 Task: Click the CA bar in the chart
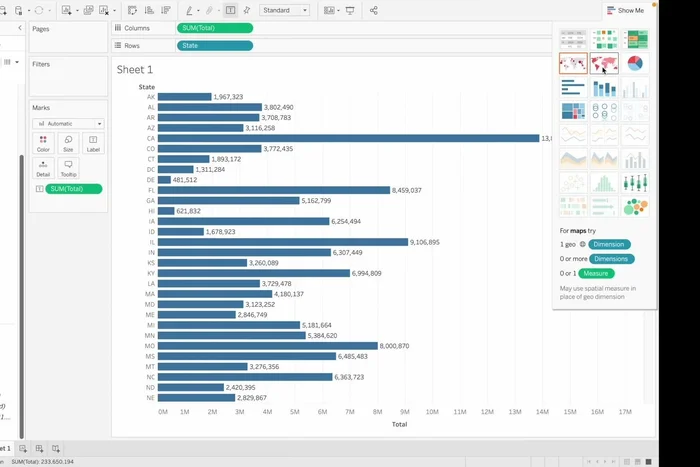tap(348, 138)
